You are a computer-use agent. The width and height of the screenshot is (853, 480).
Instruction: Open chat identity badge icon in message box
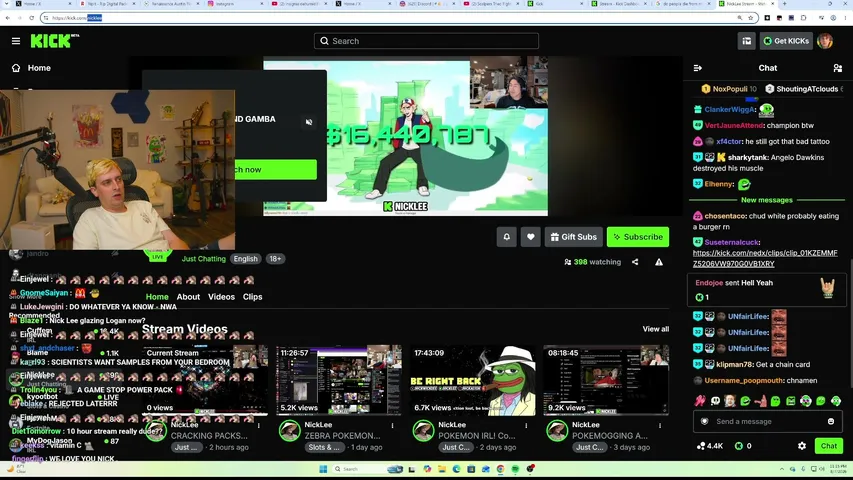(x=704, y=421)
